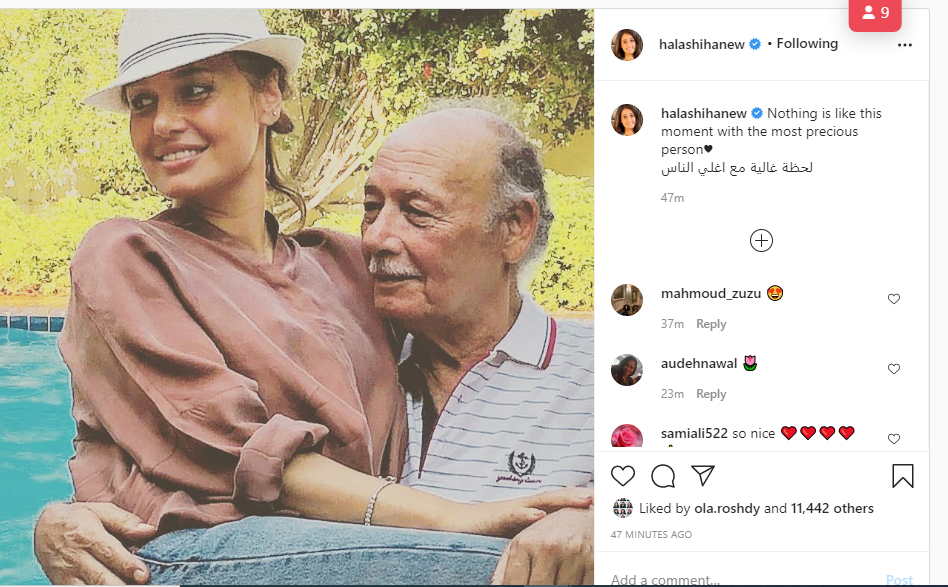The width and height of the screenshot is (948, 587).
Task: Save post with bookmark icon
Action: point(902,476)
